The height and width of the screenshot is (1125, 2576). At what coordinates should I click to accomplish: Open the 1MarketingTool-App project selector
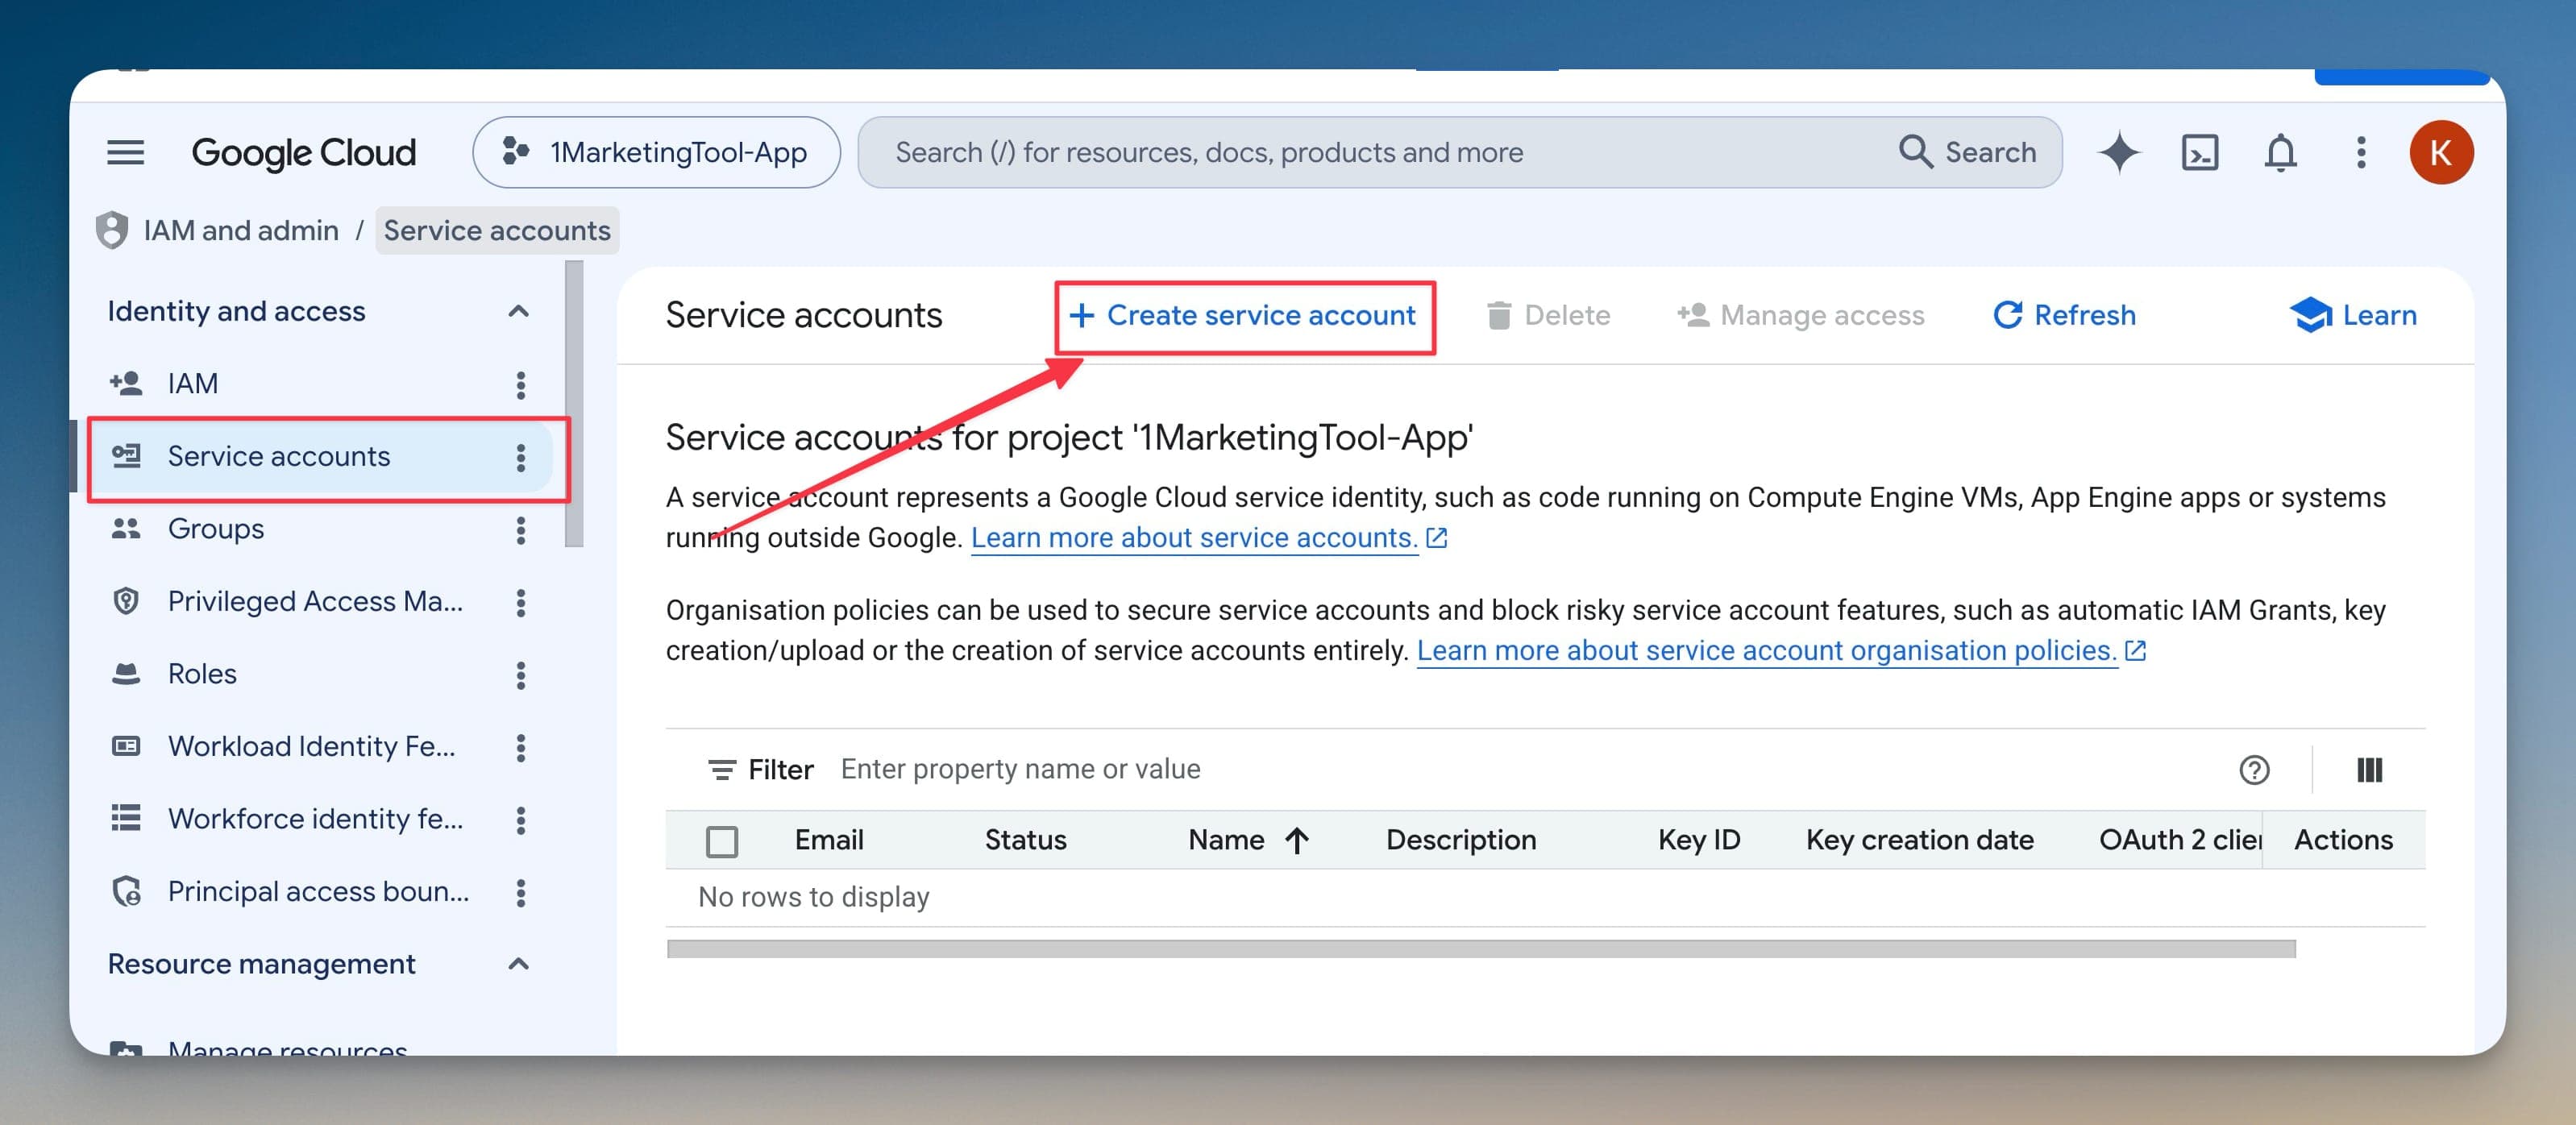[656, 152]
